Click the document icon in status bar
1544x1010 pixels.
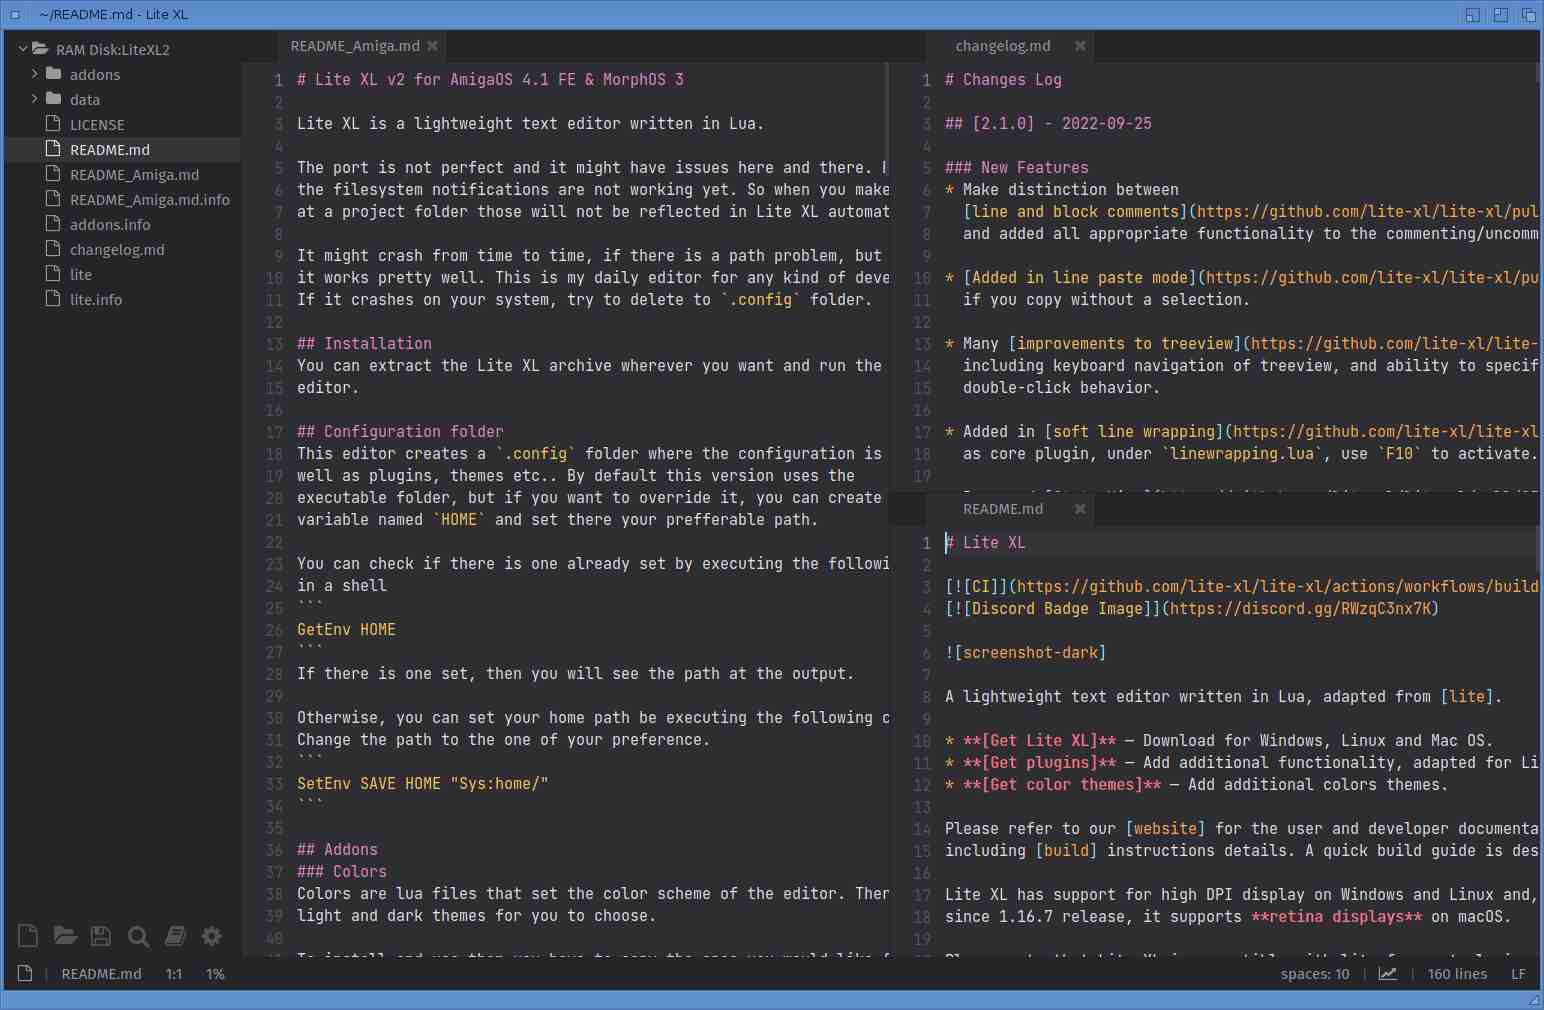pos(25,974)
